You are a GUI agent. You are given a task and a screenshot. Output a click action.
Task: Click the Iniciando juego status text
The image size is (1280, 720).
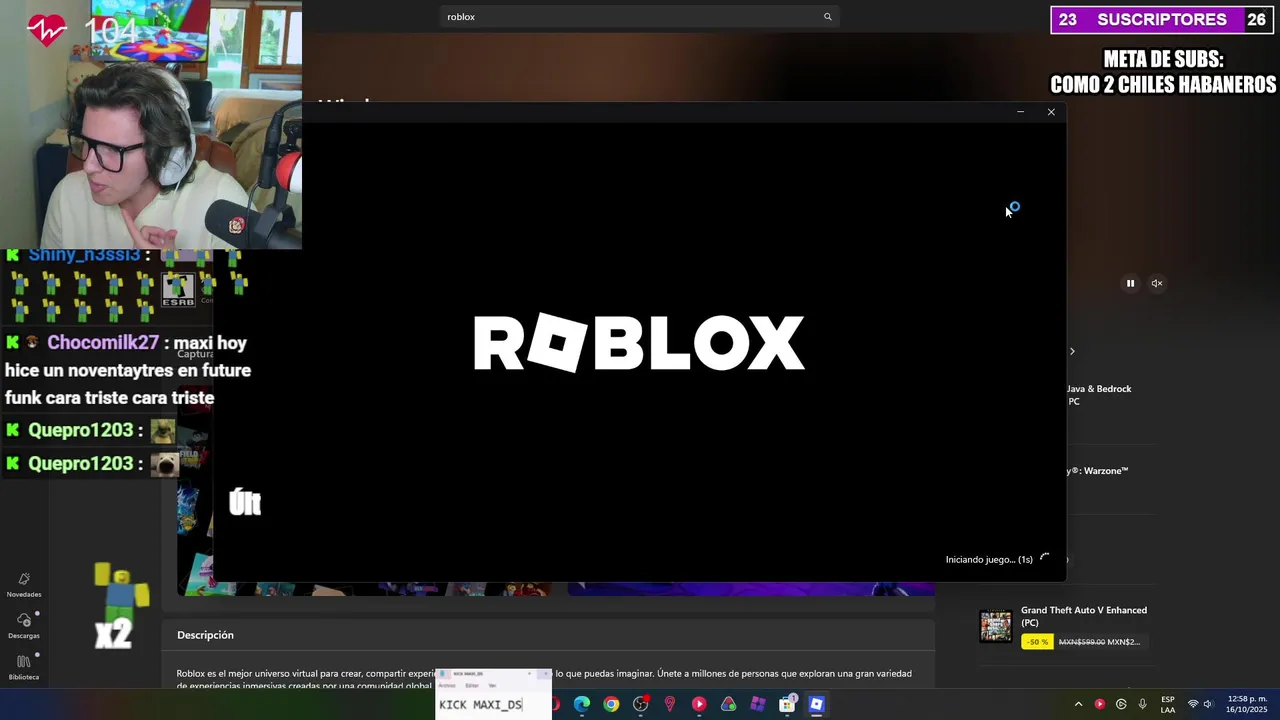pyautogui.click(x=989, y=560)
